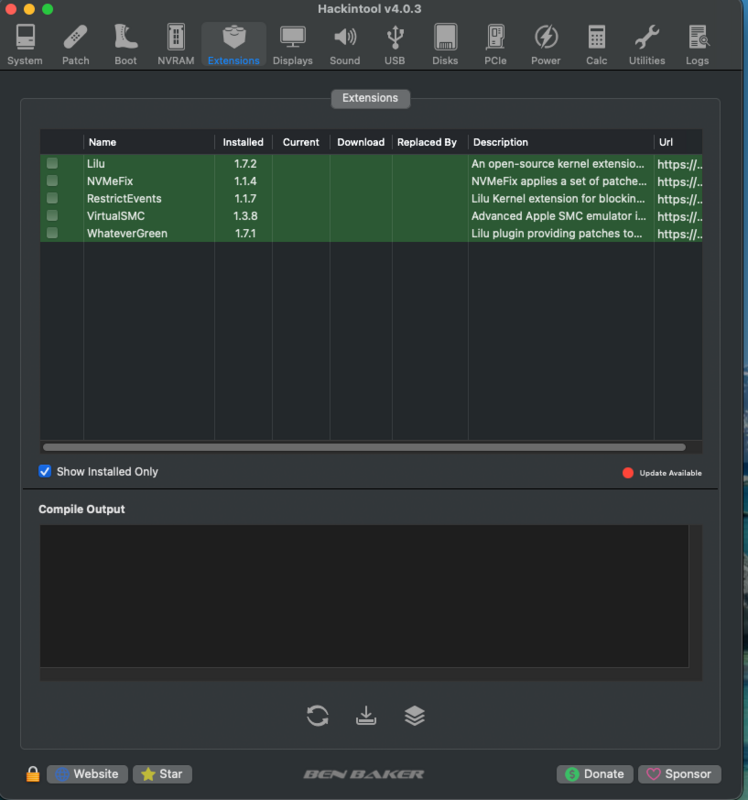Click the Download column header
The width and height of the screenshot is (748, 800).
[361, 142]
